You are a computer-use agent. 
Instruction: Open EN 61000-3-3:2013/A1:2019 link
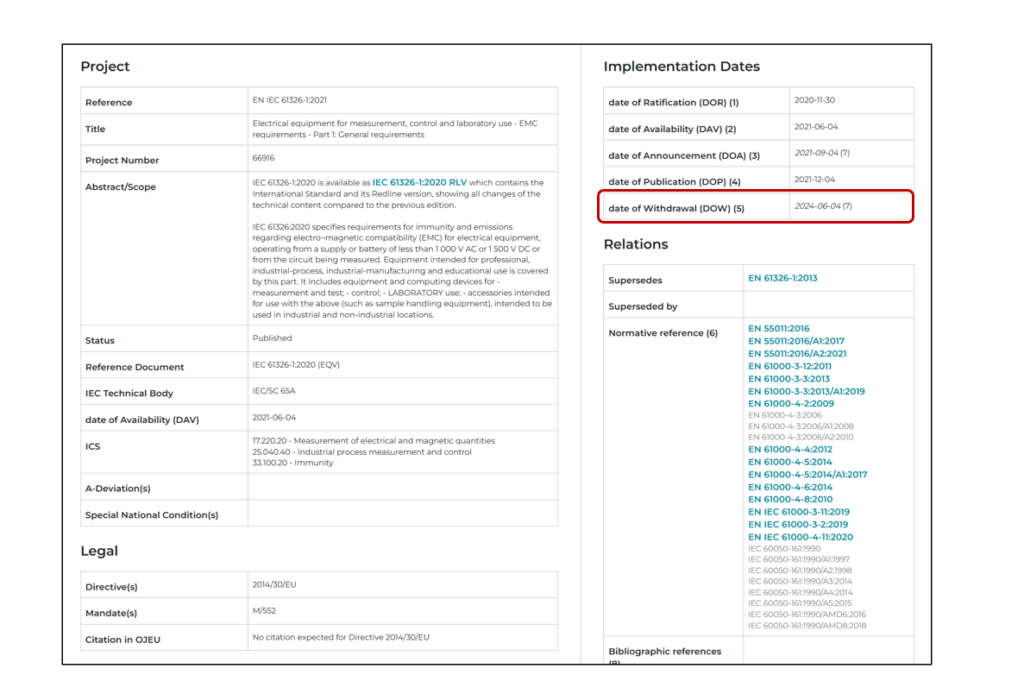pos(806,391)
